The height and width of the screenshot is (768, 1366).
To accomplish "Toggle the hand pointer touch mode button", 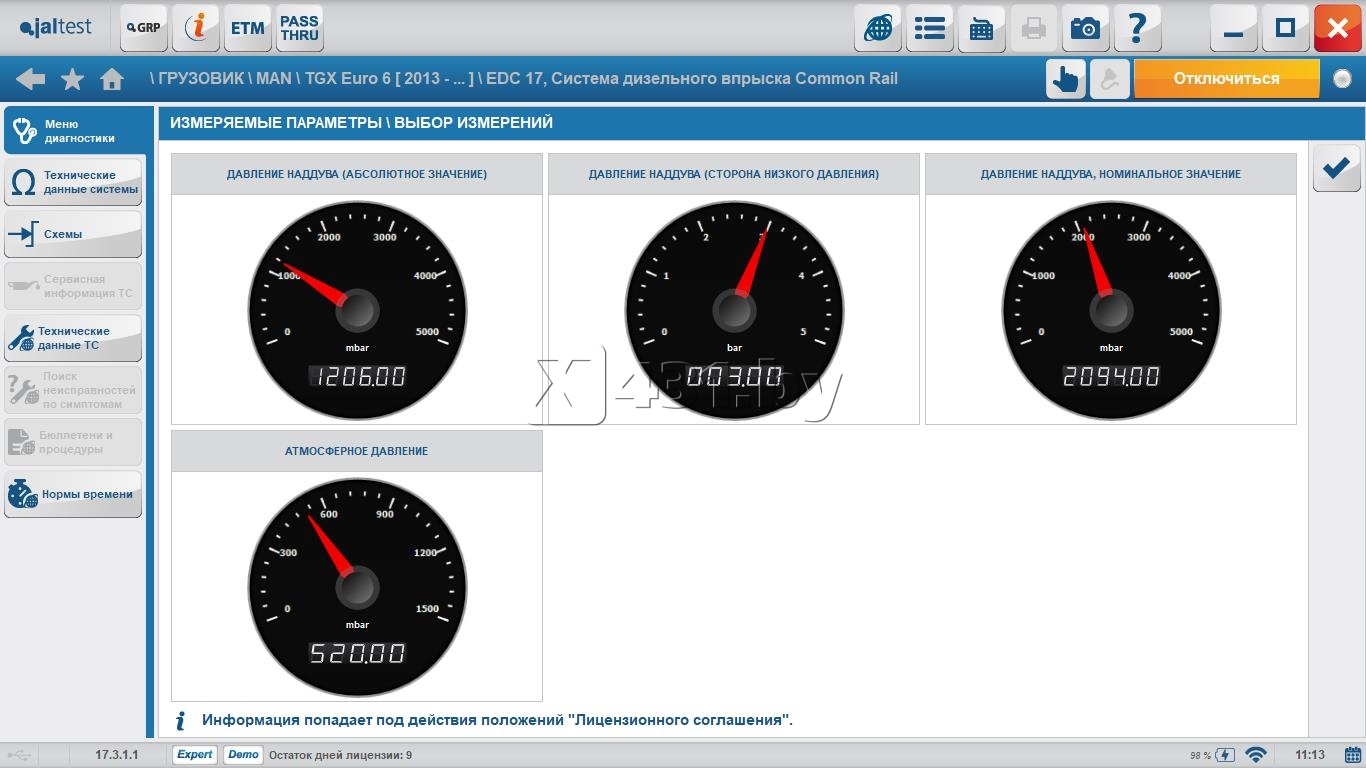I will coord(1066,79).
